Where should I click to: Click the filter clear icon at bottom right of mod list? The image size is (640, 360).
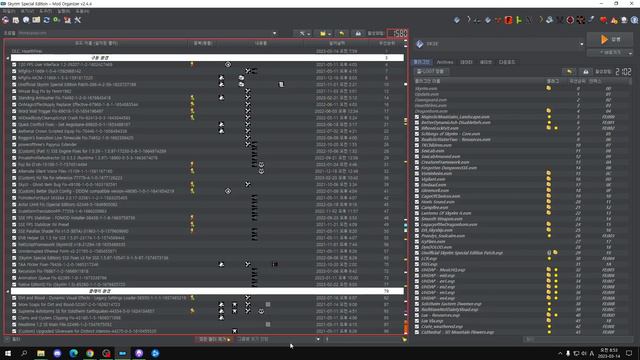(404, 339)
